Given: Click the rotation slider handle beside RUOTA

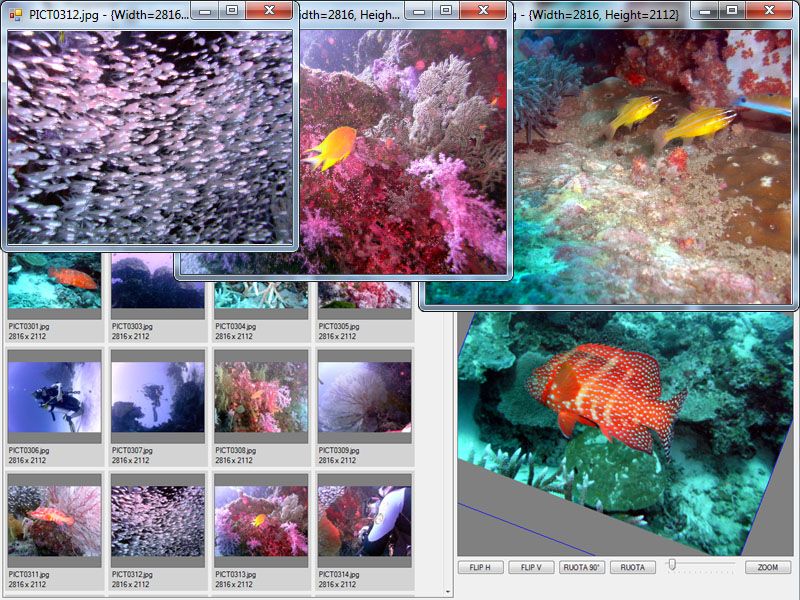Looking at the screenshot, I should click(672, 564).
